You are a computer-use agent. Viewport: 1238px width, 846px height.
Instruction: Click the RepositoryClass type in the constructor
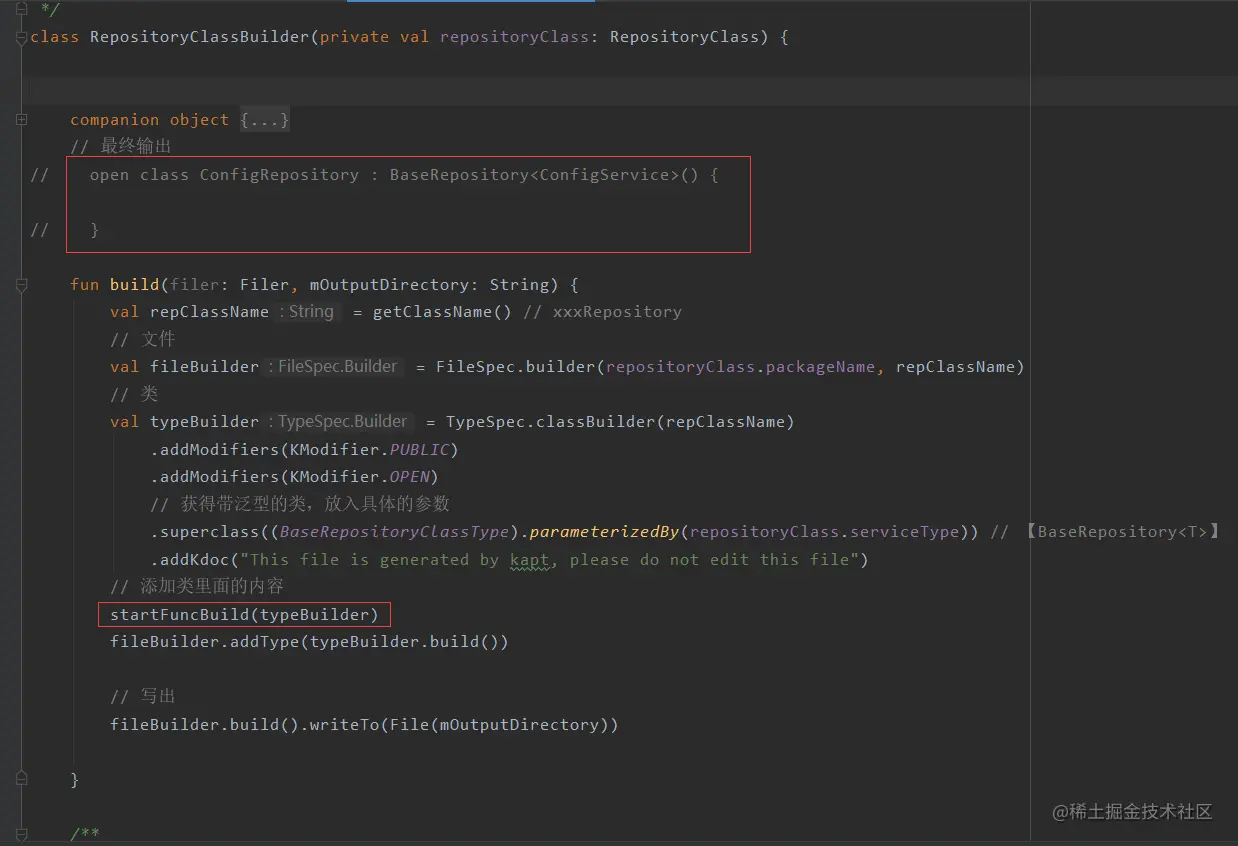coord(684,37)
